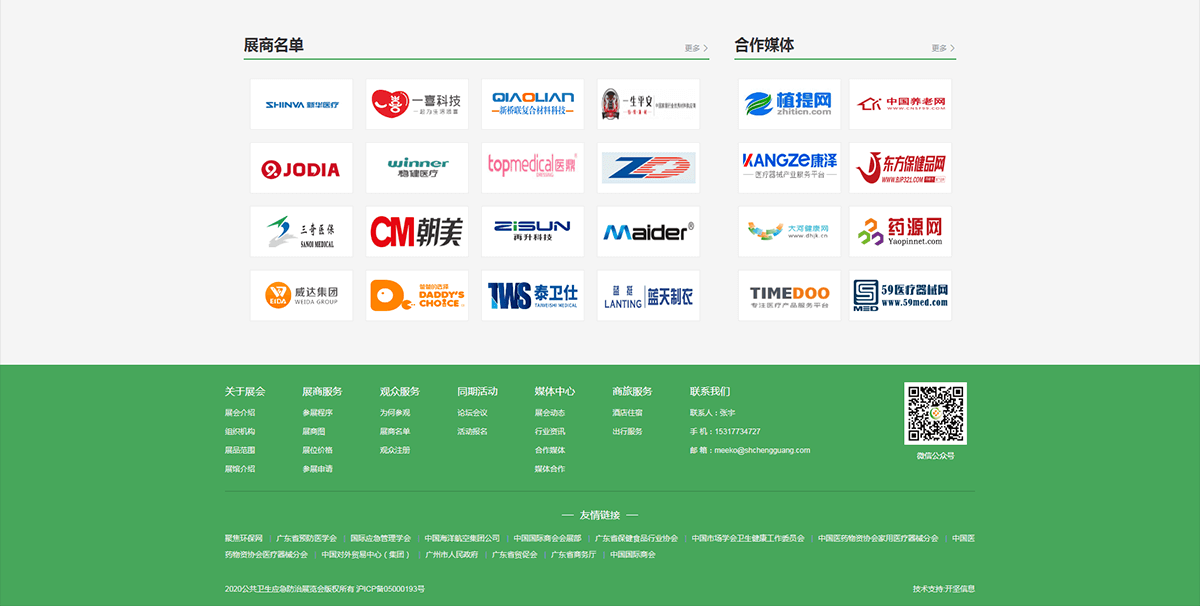Open the 联系我们 footer menu heading

(x=710, y=391)
